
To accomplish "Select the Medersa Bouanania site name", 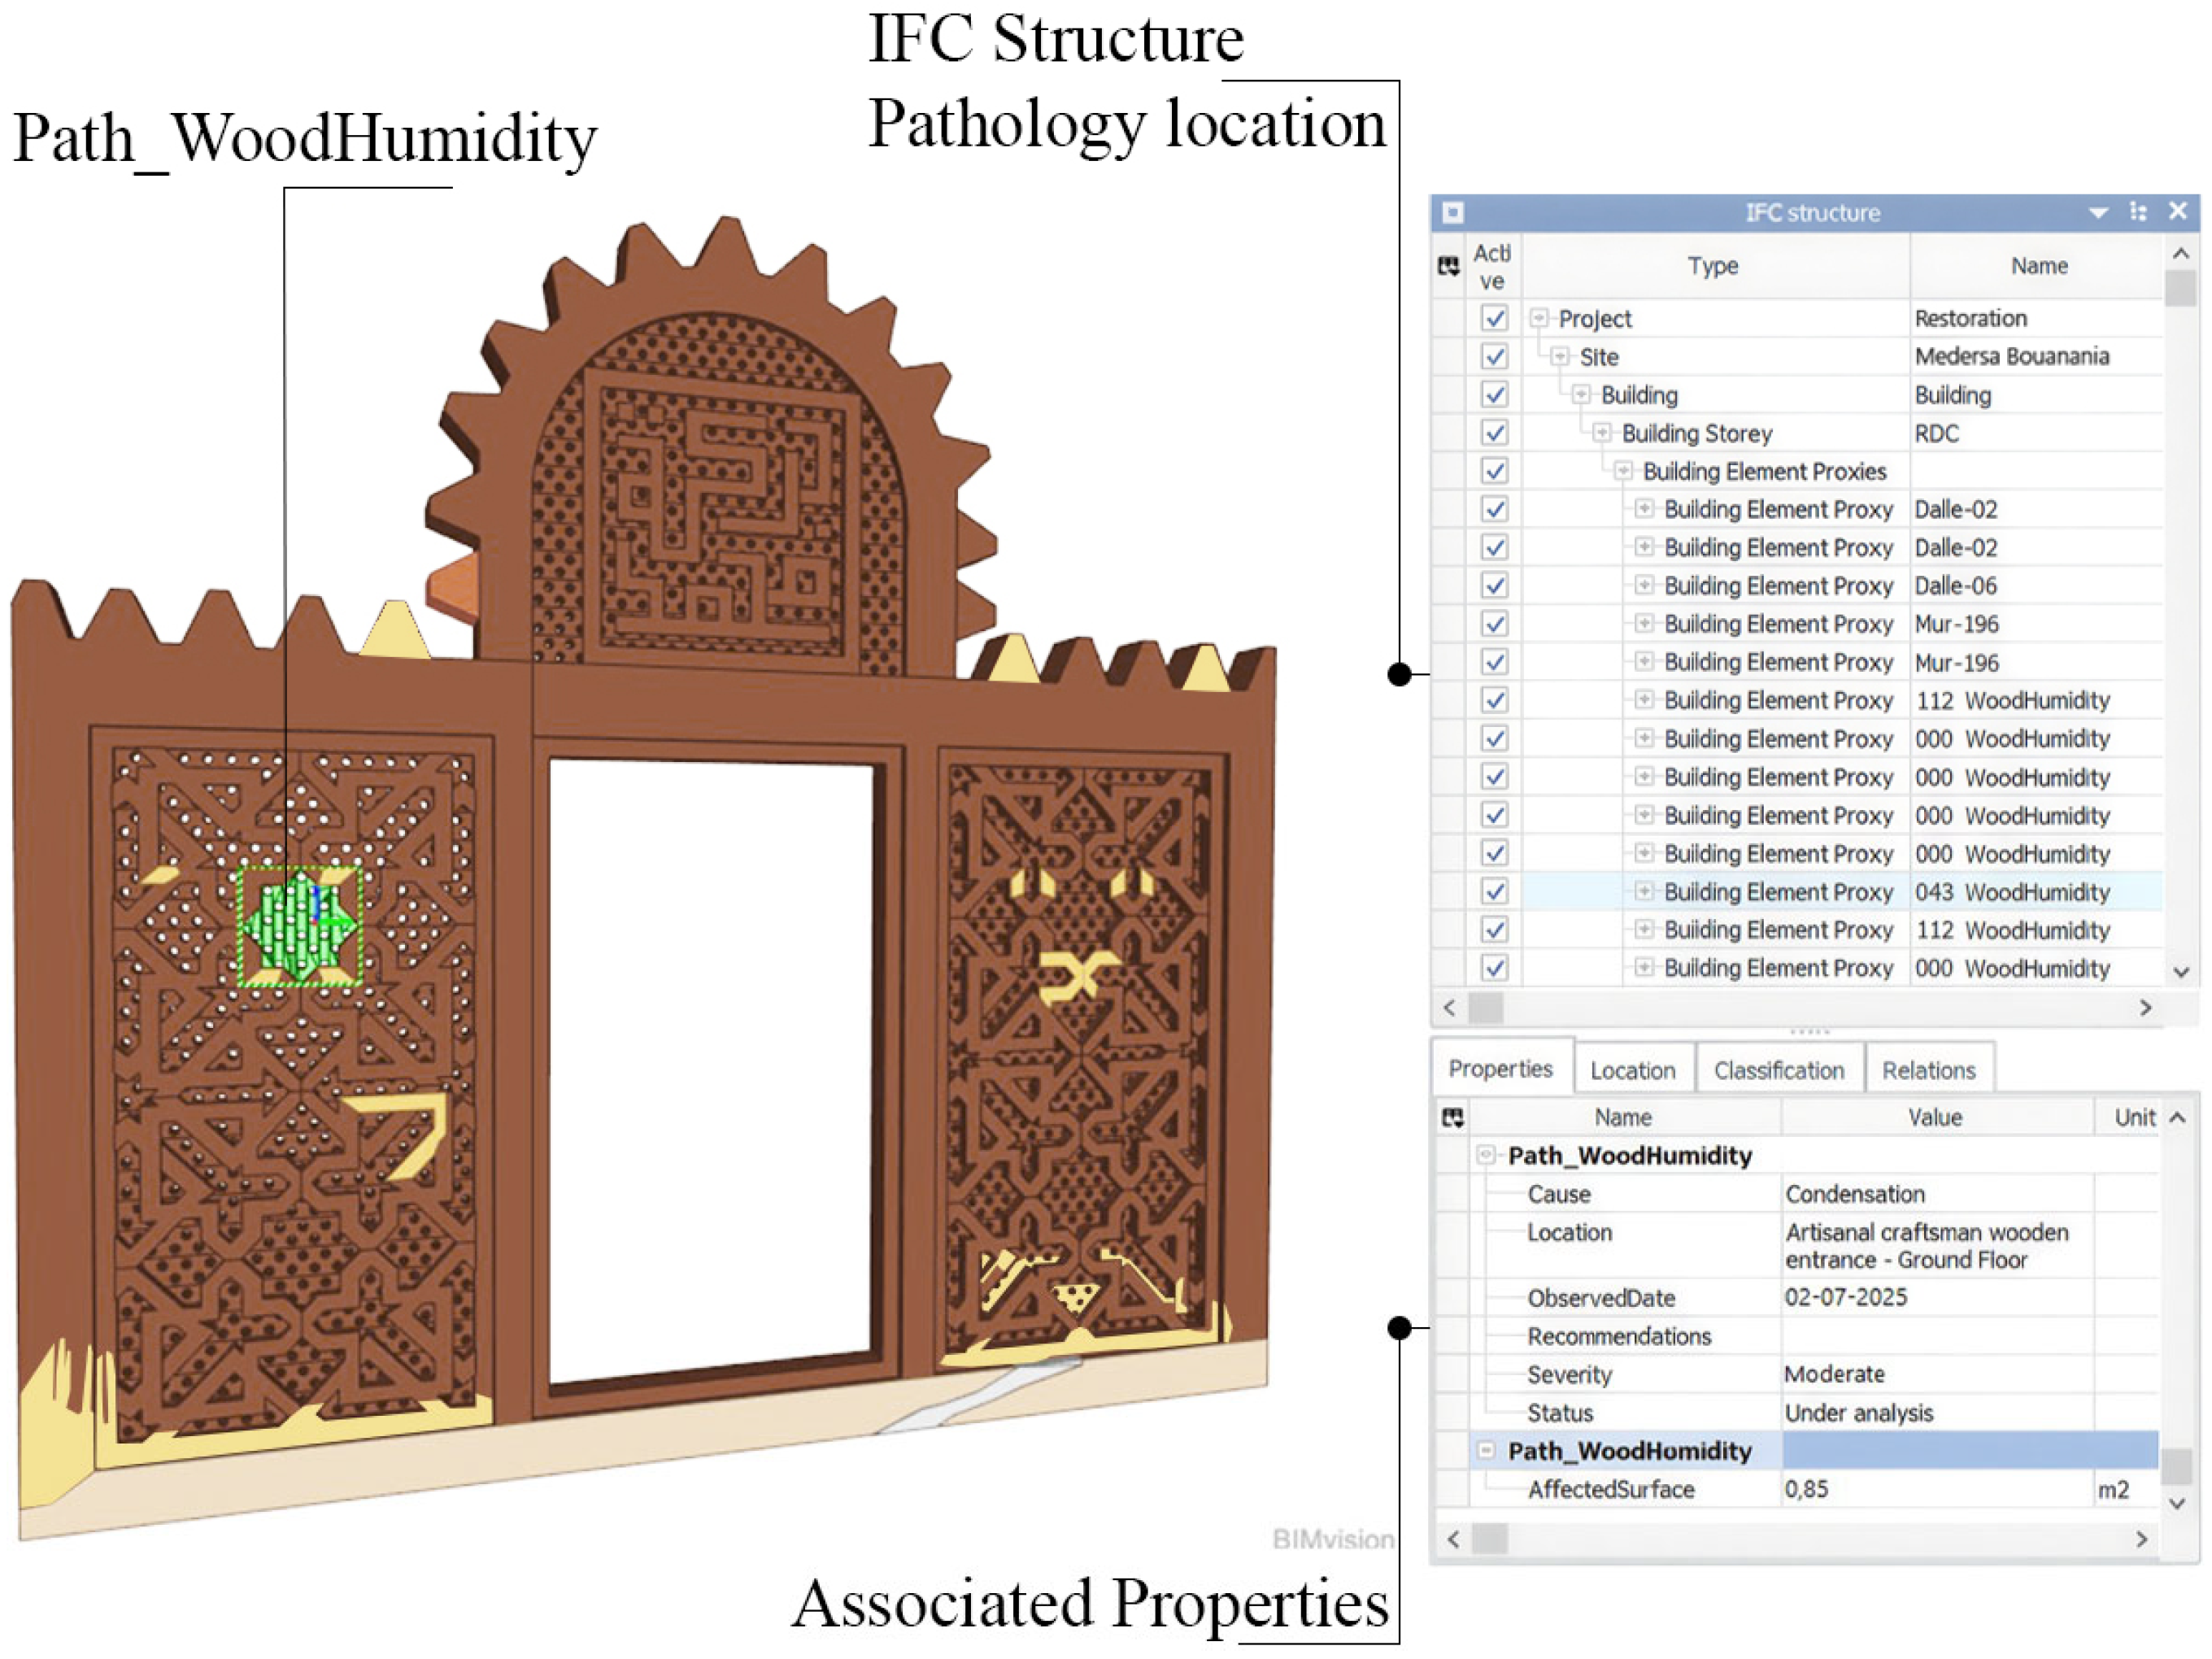I will (x=2012, y=356).
